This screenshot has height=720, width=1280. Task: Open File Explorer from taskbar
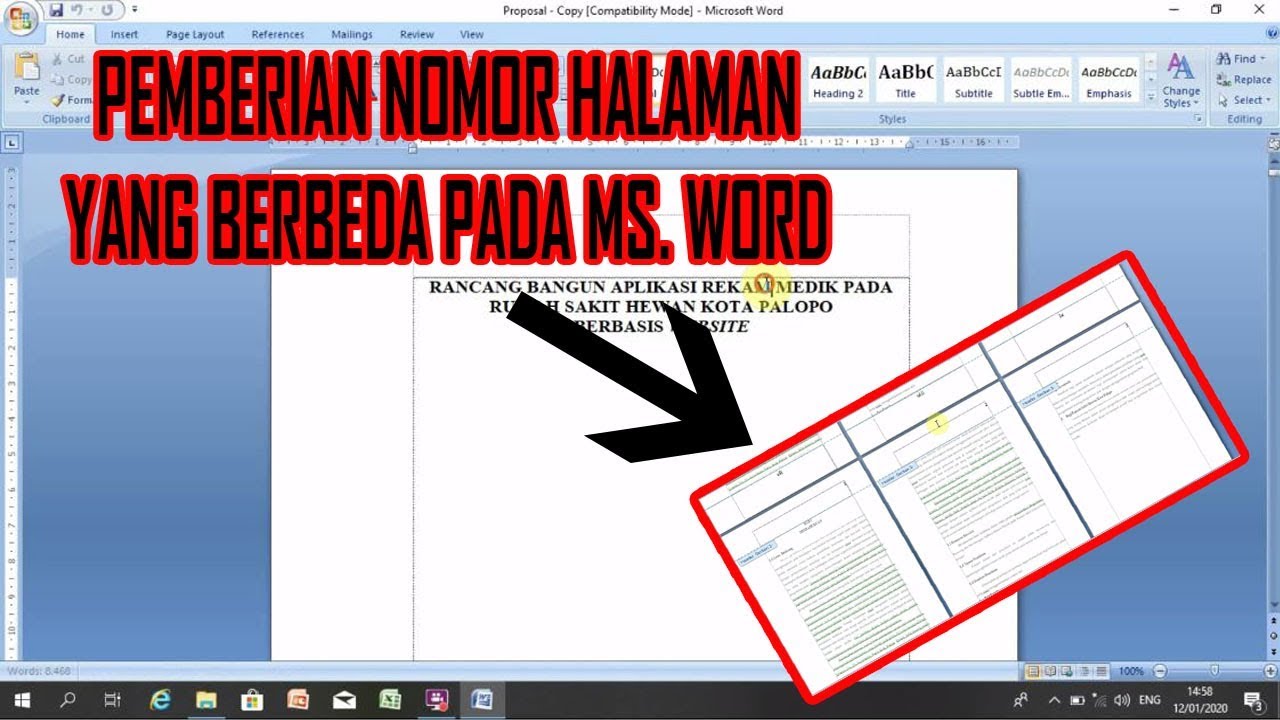point(206,700)
